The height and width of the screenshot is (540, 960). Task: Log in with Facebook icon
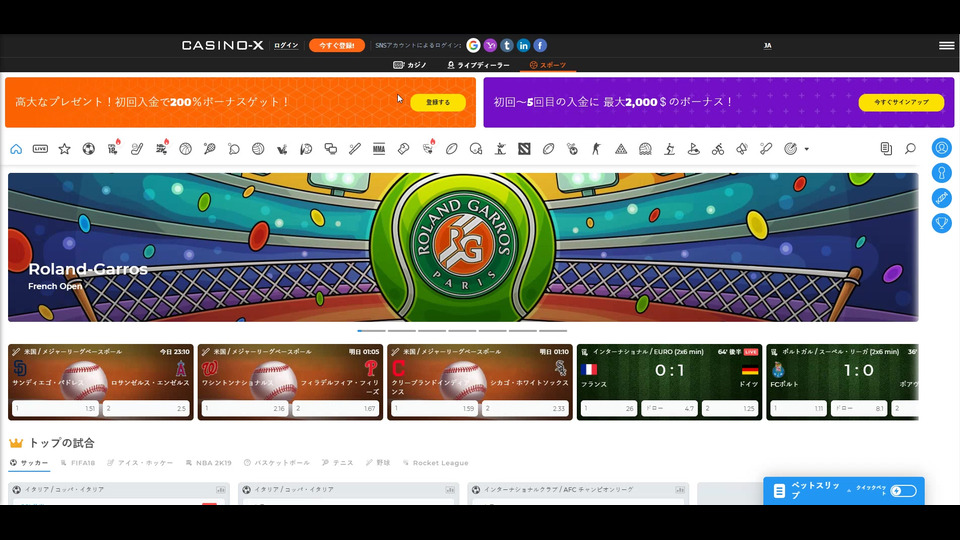click(539, 45)
